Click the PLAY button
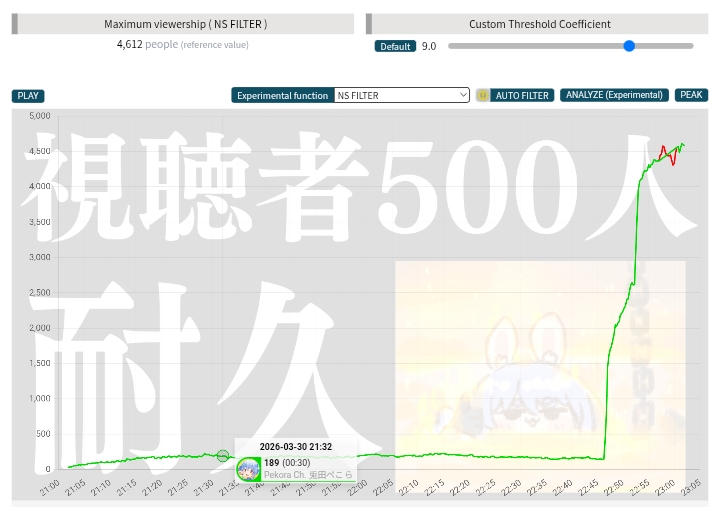This screenshot has width=720, height=507. (x=28, y=96)
